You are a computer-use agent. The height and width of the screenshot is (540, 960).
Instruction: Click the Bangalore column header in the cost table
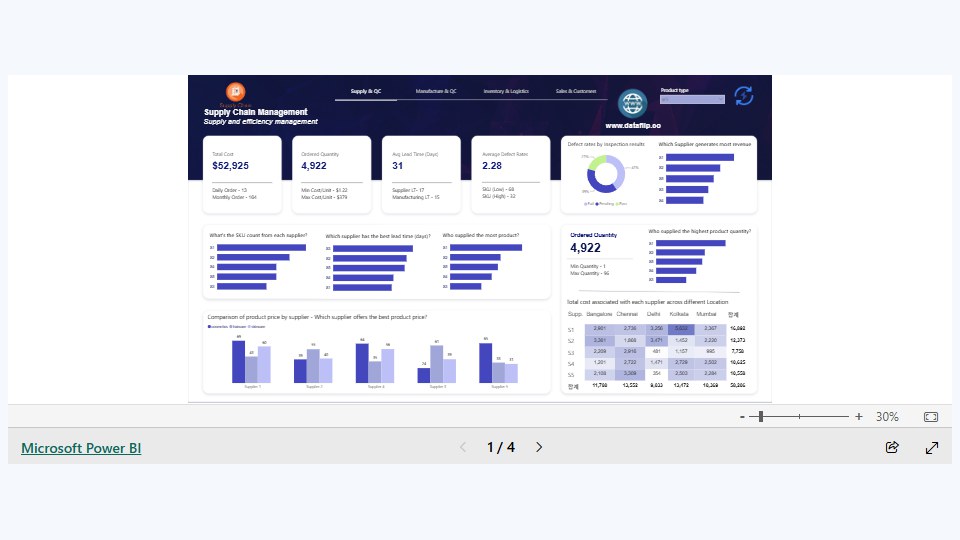coord(599,314)
